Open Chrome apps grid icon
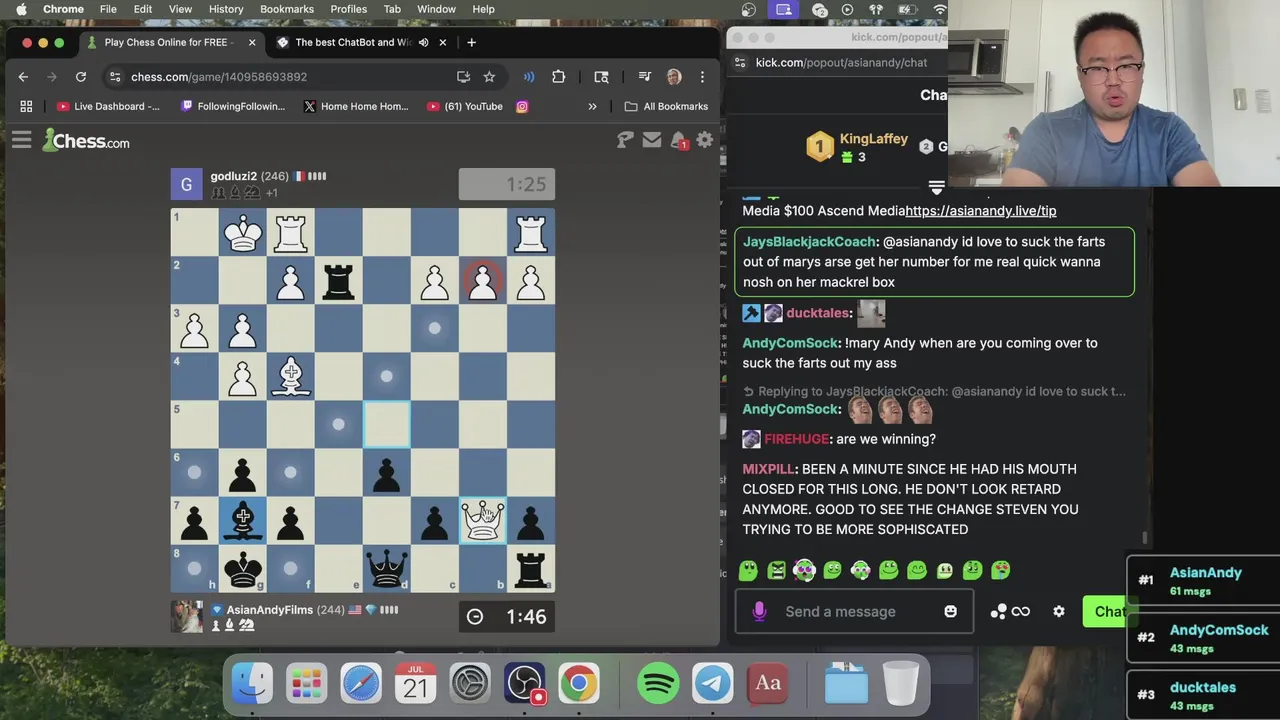The width and height of the screenshot is (1280, 720). [x=26, y=106]
